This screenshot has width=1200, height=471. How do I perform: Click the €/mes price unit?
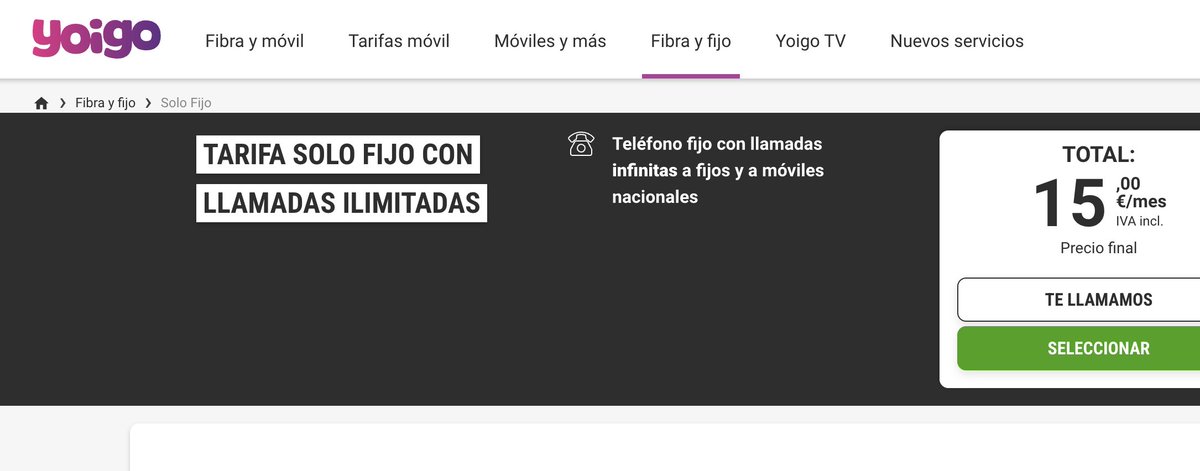(1141, 201)
